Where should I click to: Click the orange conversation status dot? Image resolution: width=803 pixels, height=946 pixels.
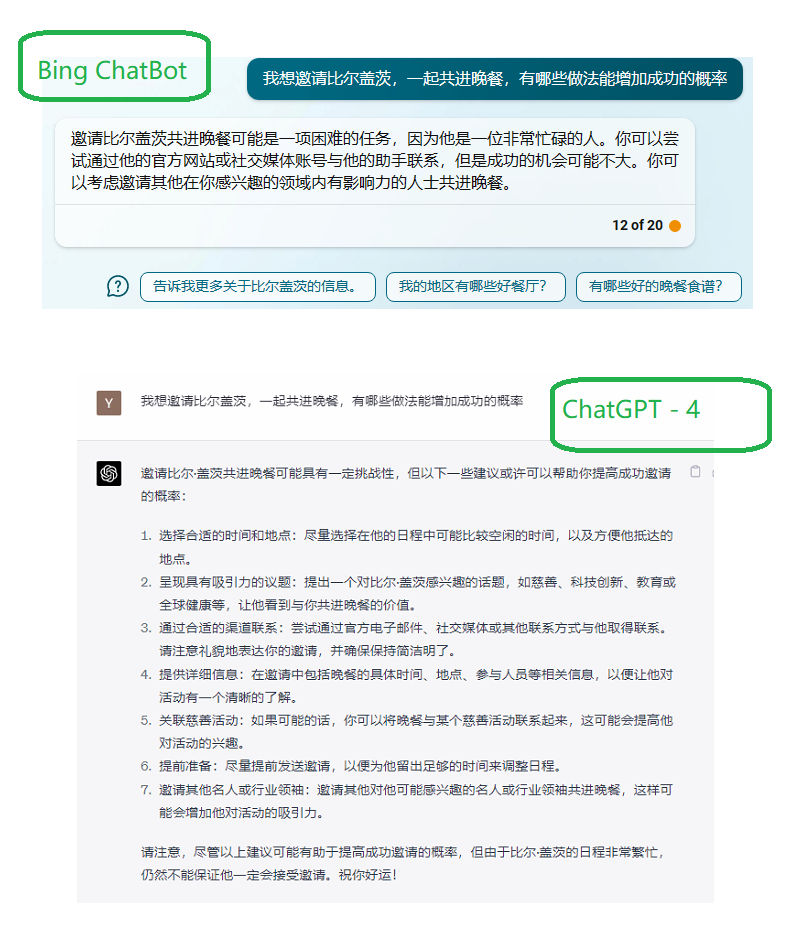[x=675, y=226]
